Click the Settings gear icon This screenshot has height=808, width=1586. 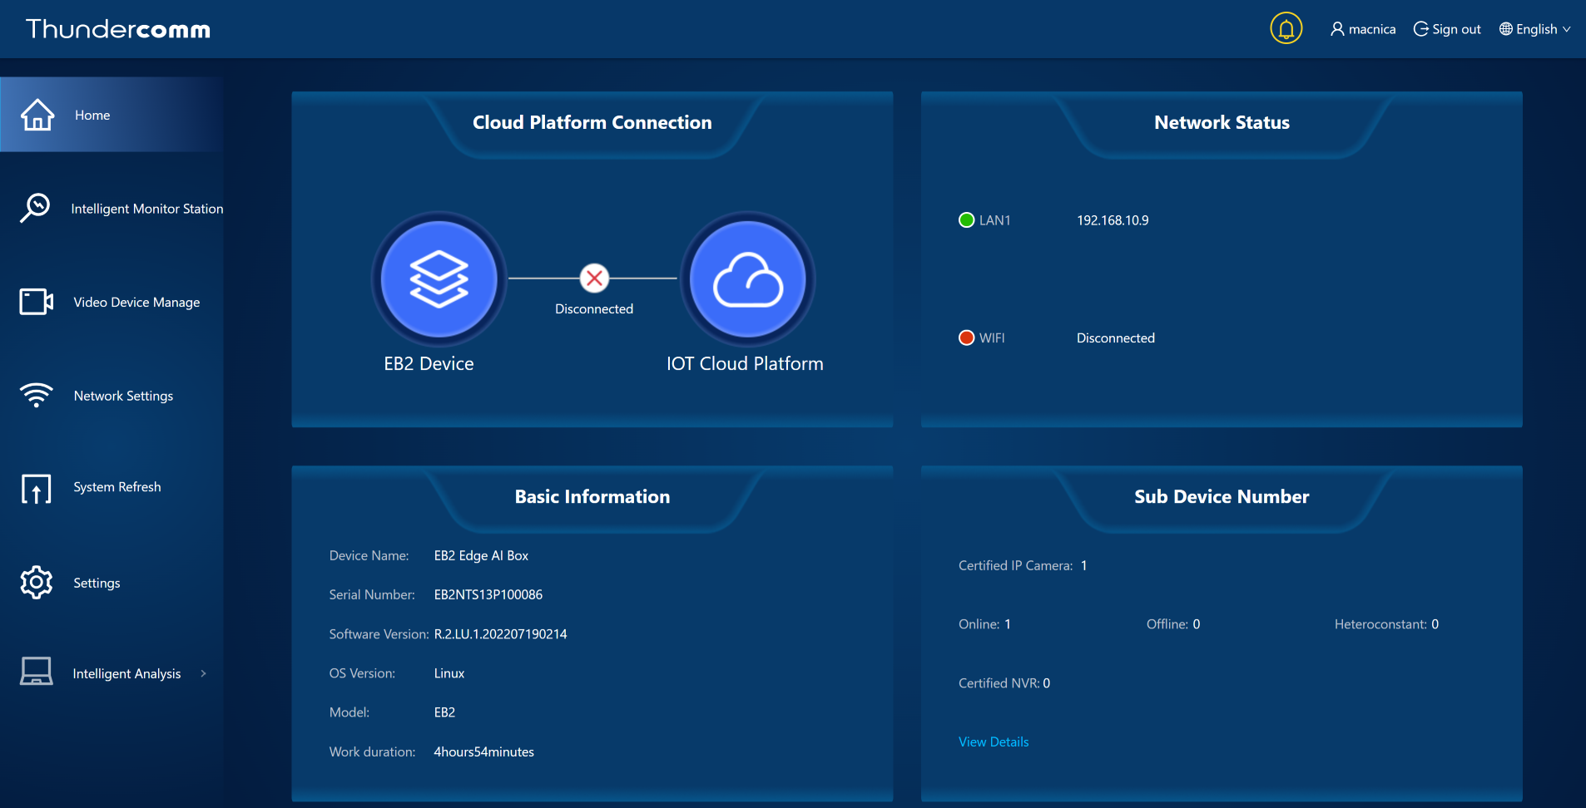point(36,582)
